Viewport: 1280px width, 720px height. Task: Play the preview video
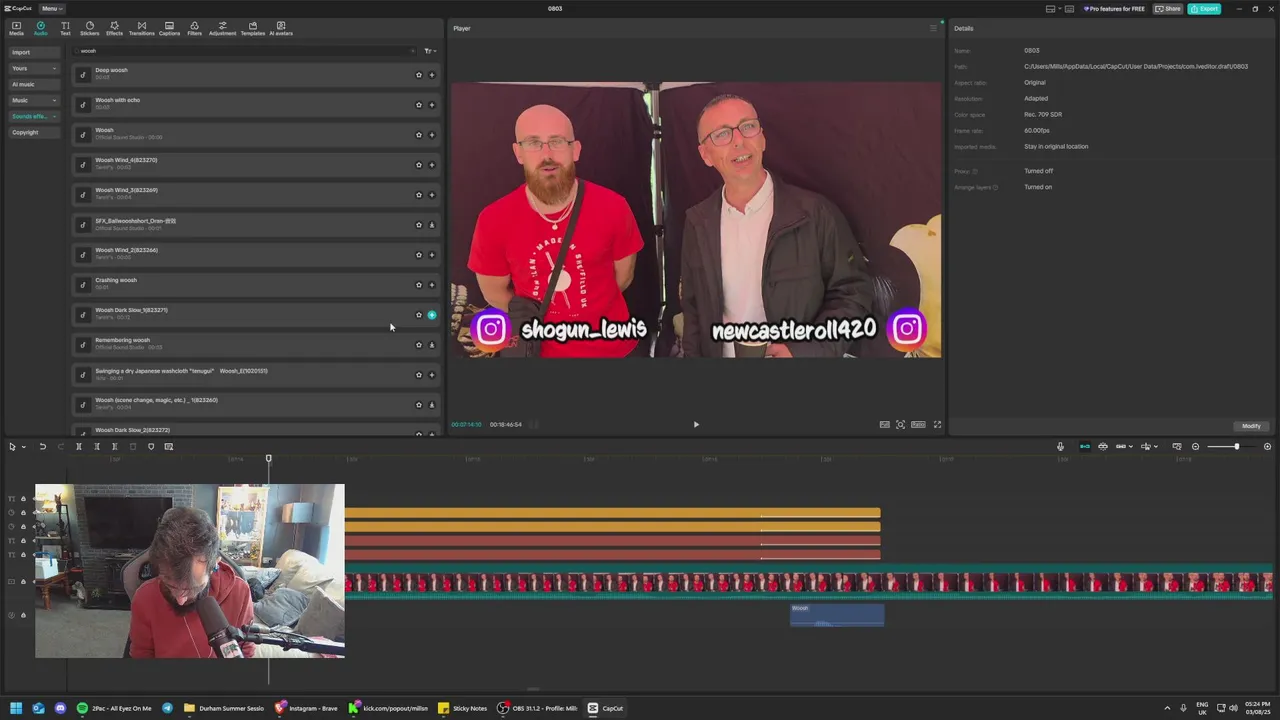coord(696,425)
